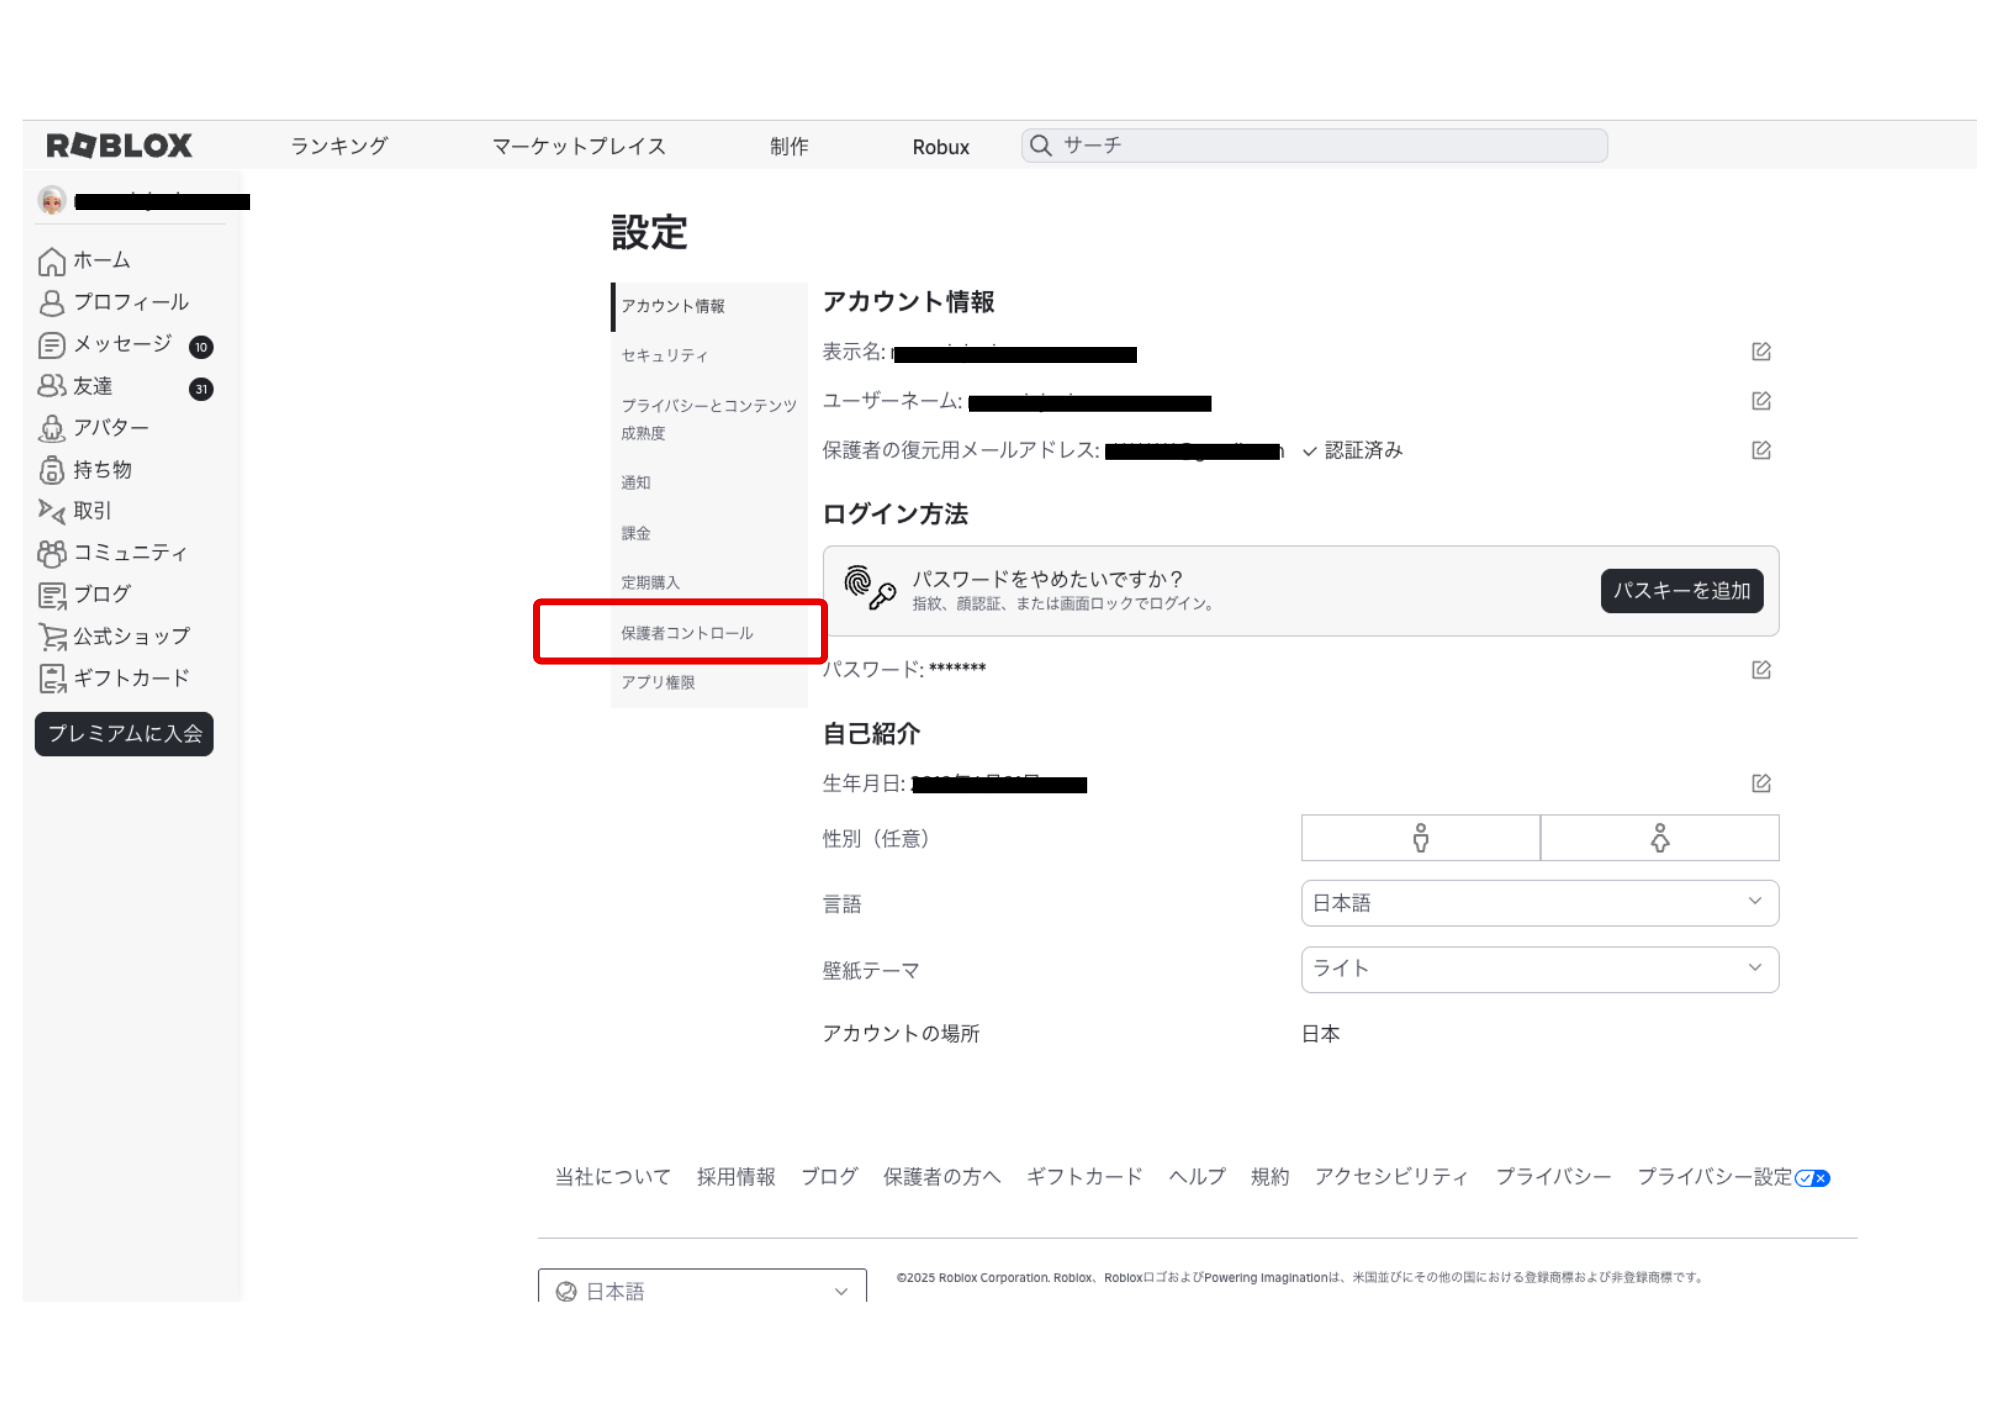Open the footer 日本語 language selector
The width and height of the screenshot is (2000, 1414).
[701, 1290]
